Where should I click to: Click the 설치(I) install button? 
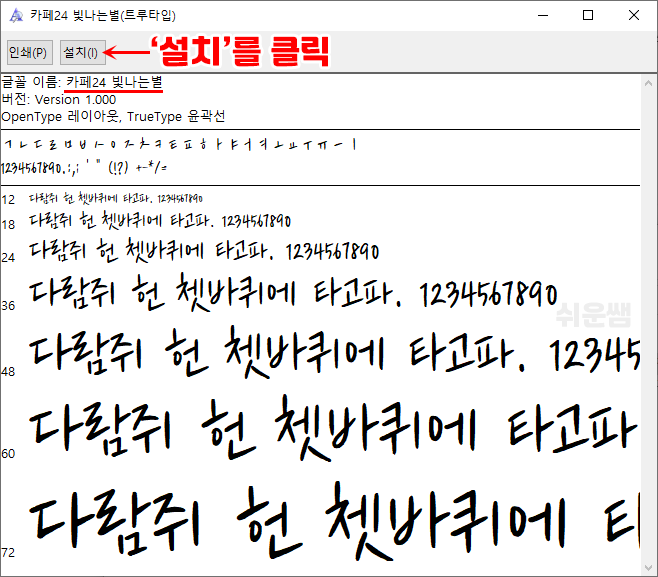pos(82,52)
